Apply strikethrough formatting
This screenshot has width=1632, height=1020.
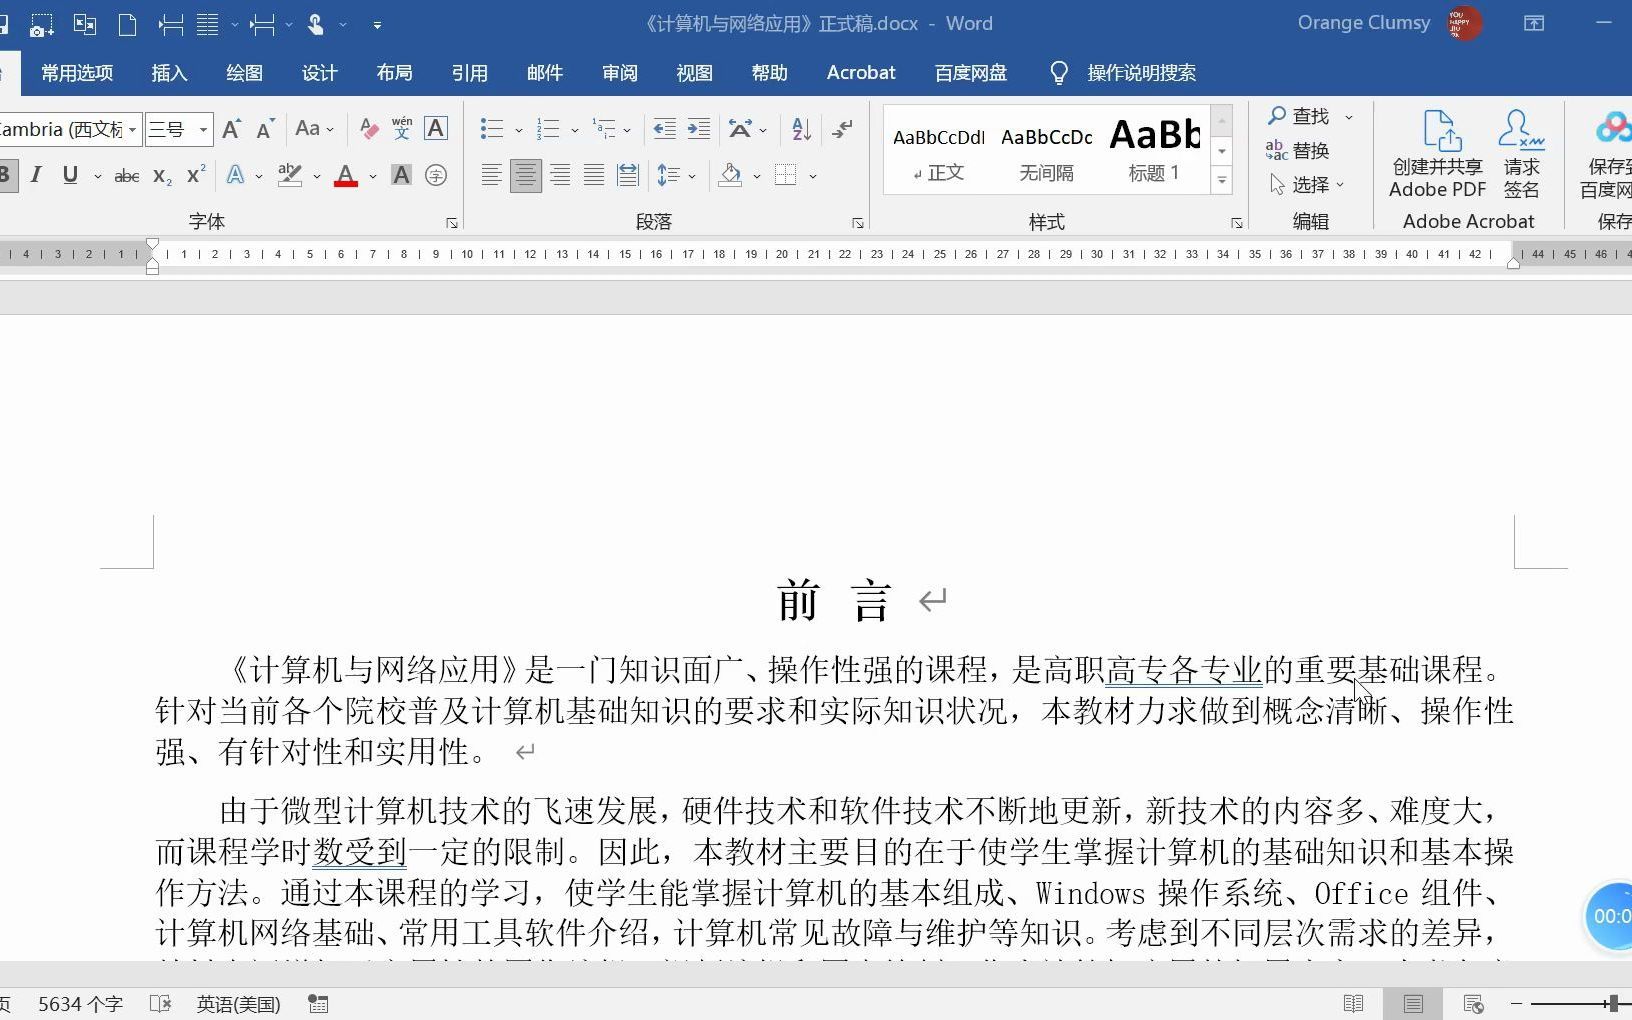(x=125, y=175)
